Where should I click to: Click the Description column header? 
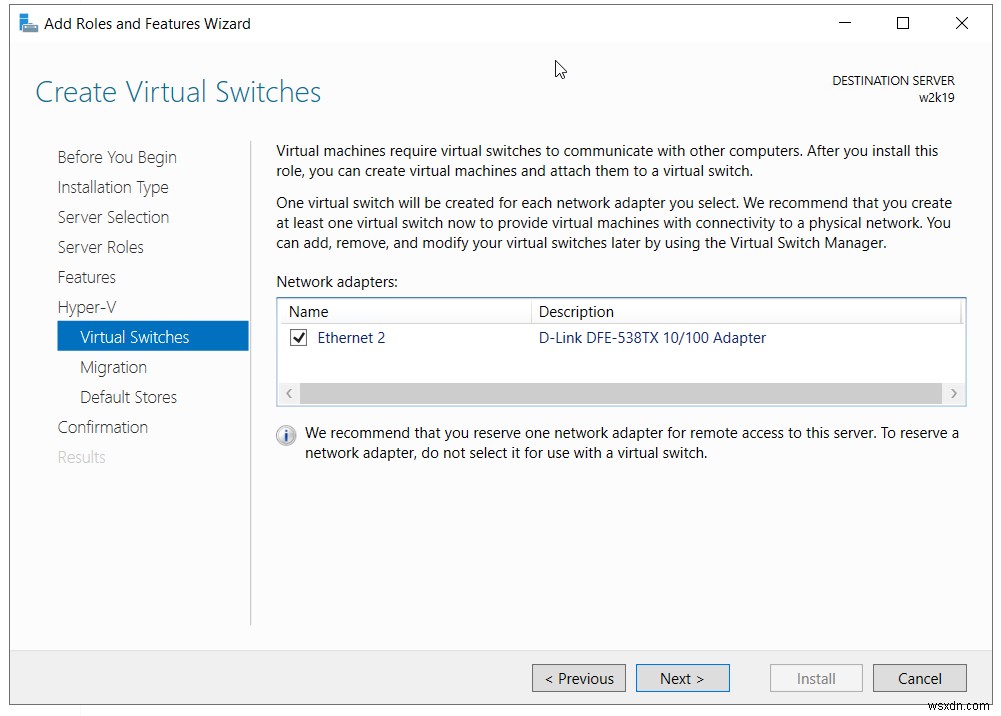coord(568,311)
